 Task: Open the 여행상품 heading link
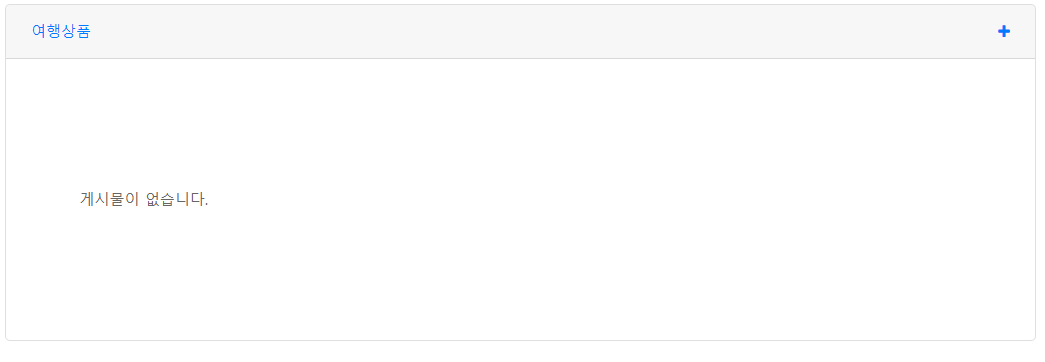61,31
